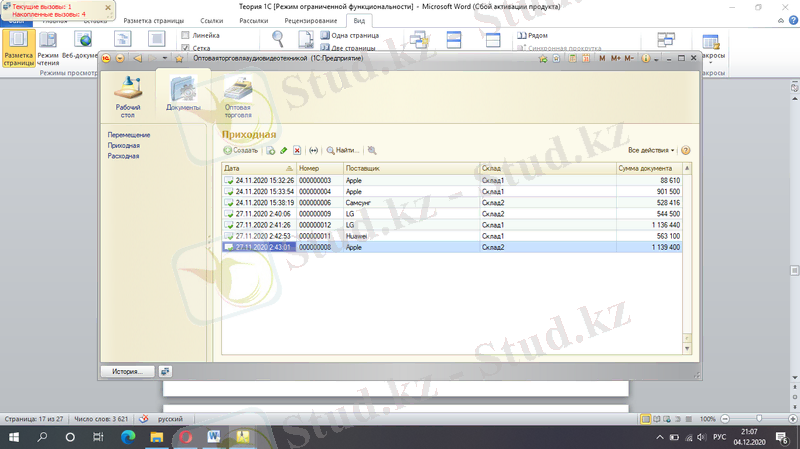The width and height of the screenshot is (800, 449).
Task: Click the zoom out minus button
Action: [x=725, y=419]
